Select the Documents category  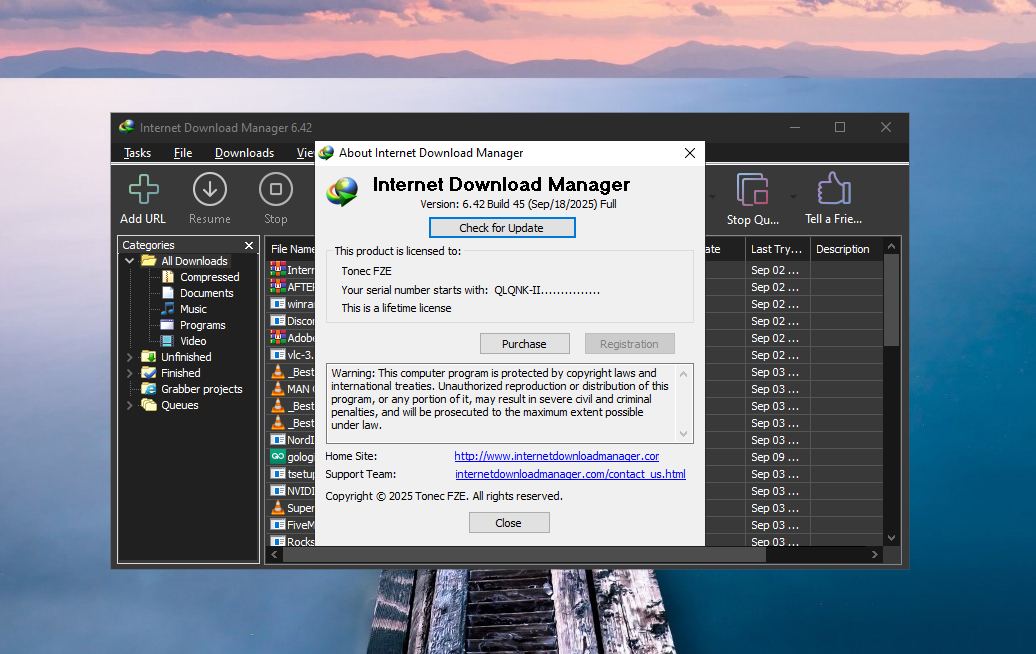point(207,293)
